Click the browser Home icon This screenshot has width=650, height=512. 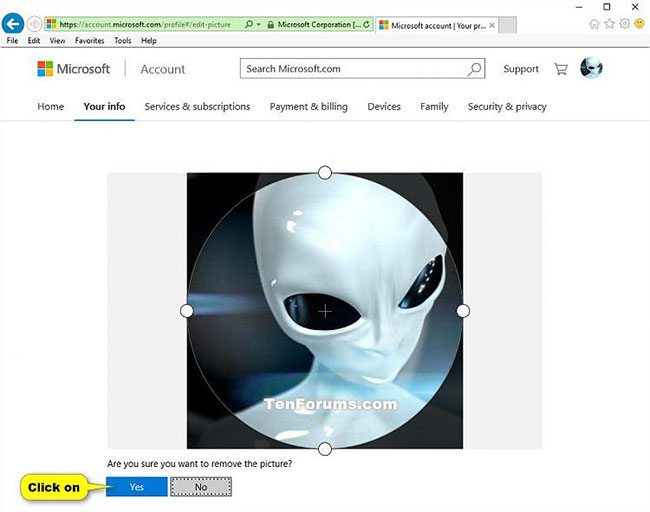[x=594, y=24]
